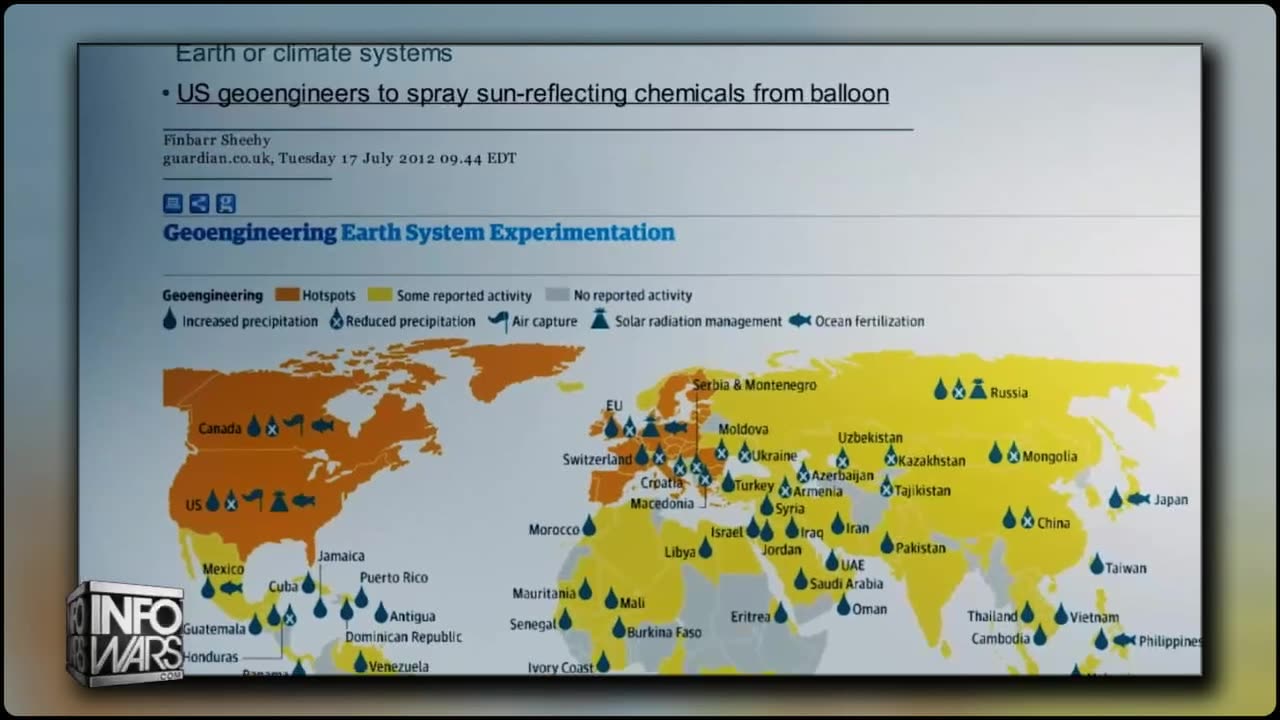This screenshot has height=720, width=1280.
Task: Click Tajikistan's reduced precipitation icon
Action: [x=886, y=486]
